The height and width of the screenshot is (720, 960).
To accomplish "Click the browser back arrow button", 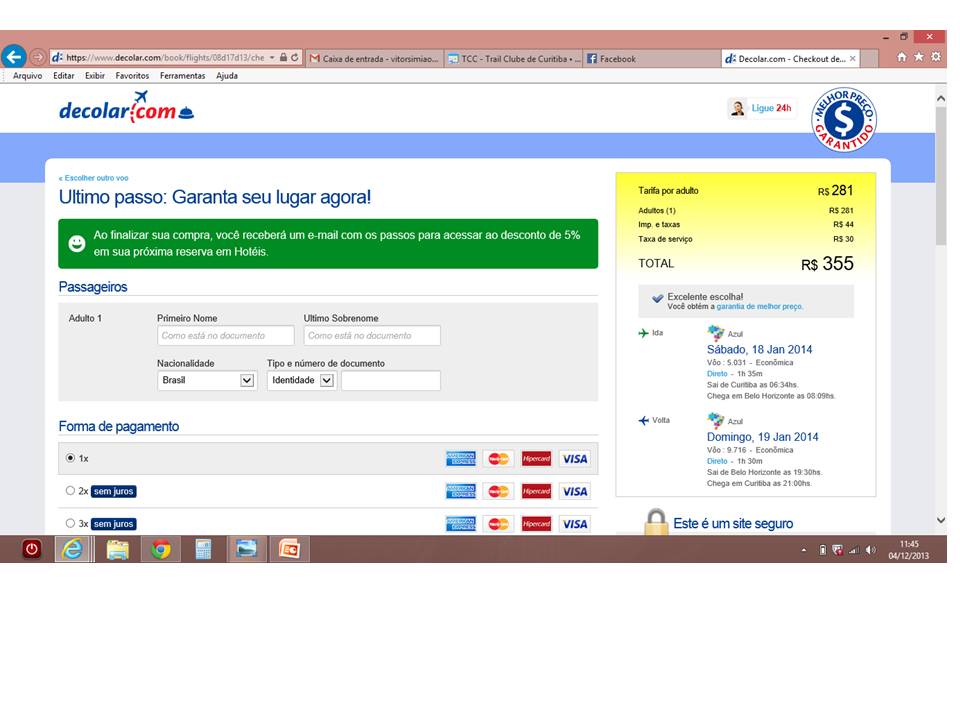I will [x=14, y=57].
